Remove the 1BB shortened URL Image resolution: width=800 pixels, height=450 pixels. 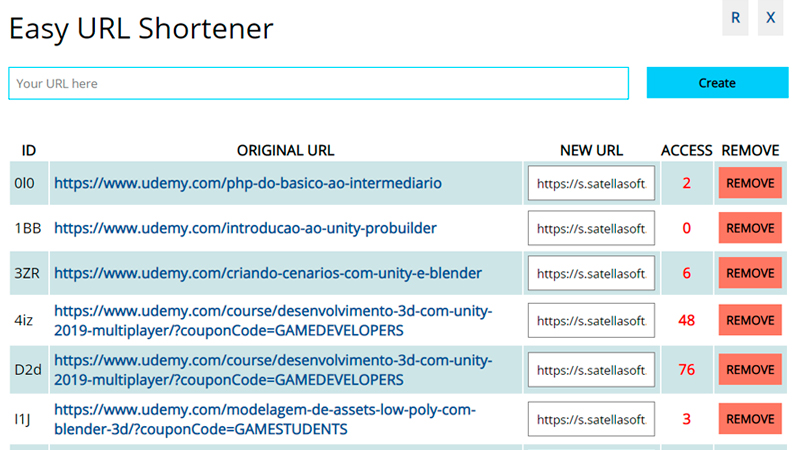point(750,228)
